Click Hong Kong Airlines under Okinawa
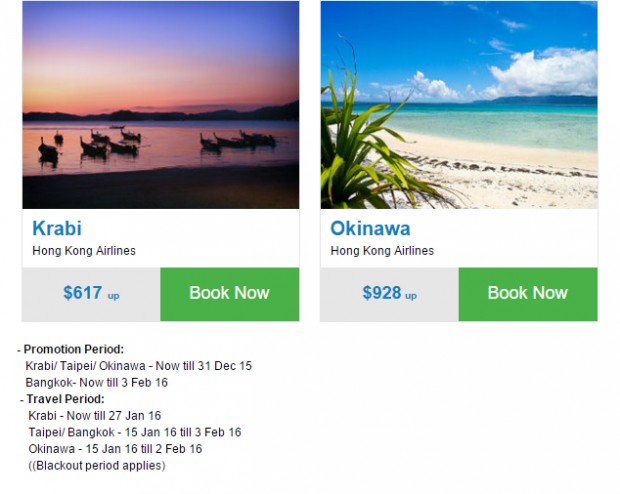The height and width of the screenshot is (494, 620). tap(382, 251)
